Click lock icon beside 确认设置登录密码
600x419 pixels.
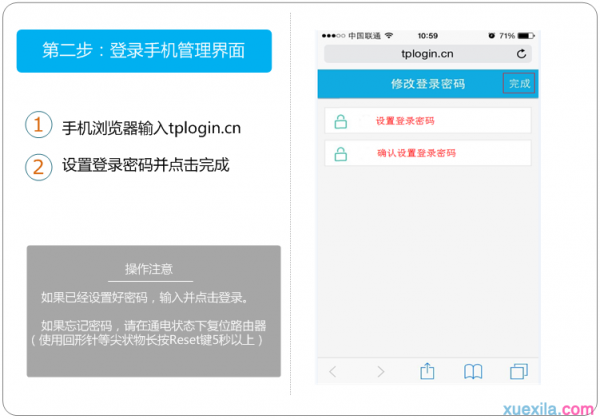(x=340, y=154)
